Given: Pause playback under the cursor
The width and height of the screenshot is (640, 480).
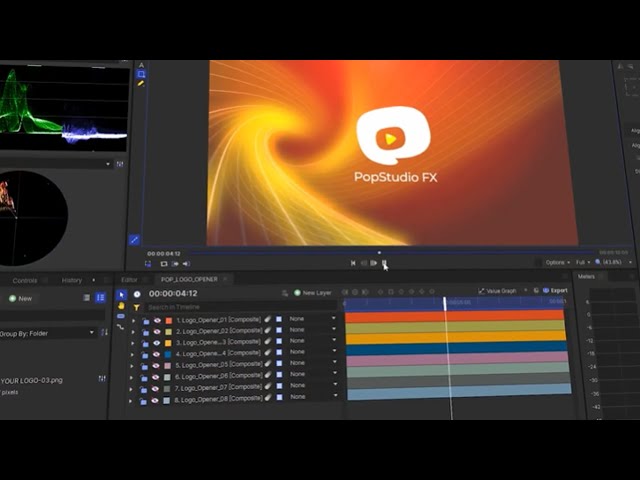Looking at the screenshot, I should [x=384, y=263].
